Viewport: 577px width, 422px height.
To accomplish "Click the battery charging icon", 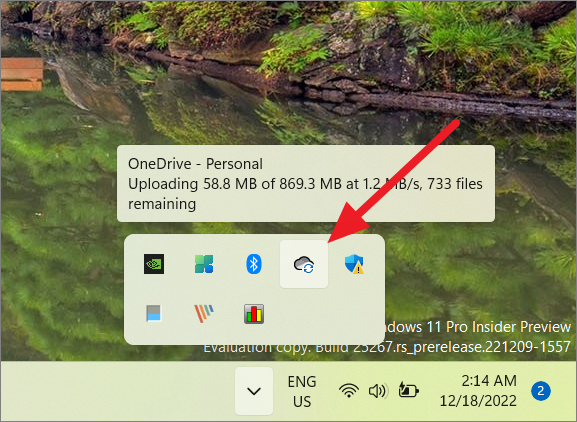I will [x=408, y=390].
